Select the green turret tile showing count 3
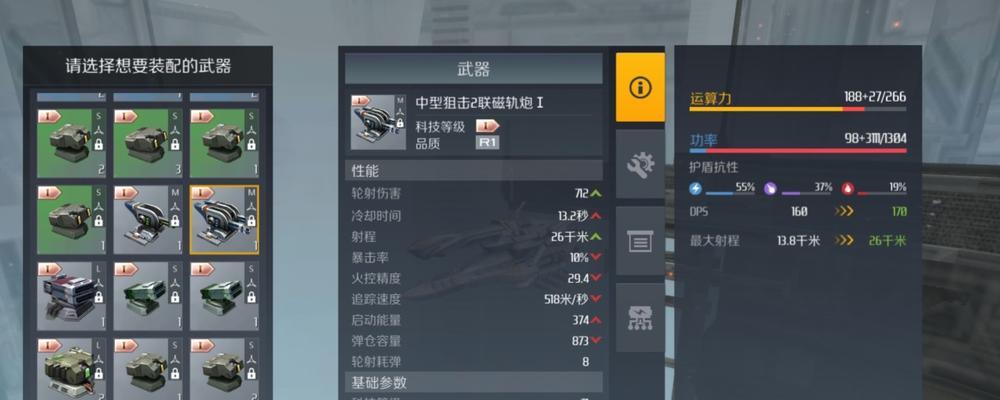Screen dimensions: 1000x400 pyautogui.click(x=148, y=144)
